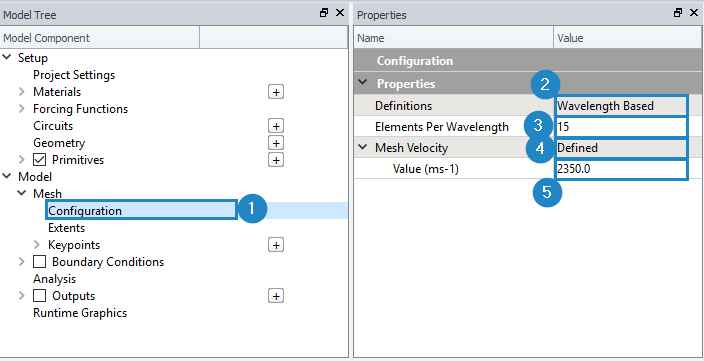Image resolution: width=704 pixels, height=361 pixels.
Task: Collapse the Model tree node
Action: (7, 176)
